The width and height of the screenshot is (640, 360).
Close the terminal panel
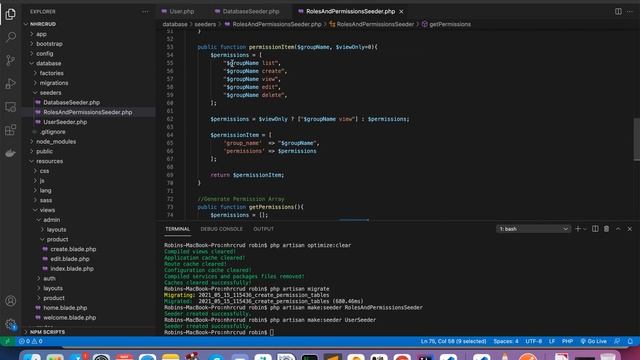630,229
